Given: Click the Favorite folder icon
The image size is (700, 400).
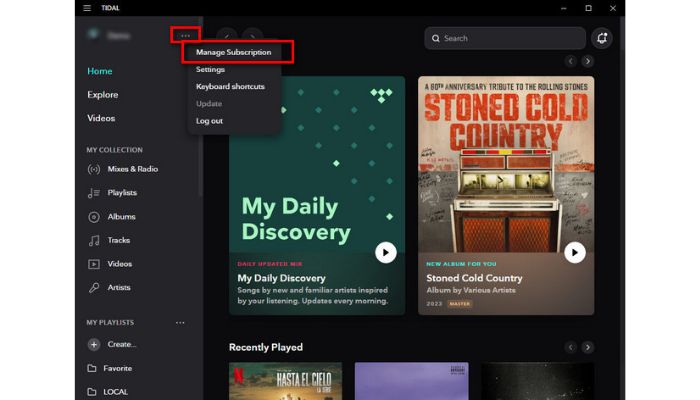Looking at the screenshot, I should pos(92,368).
